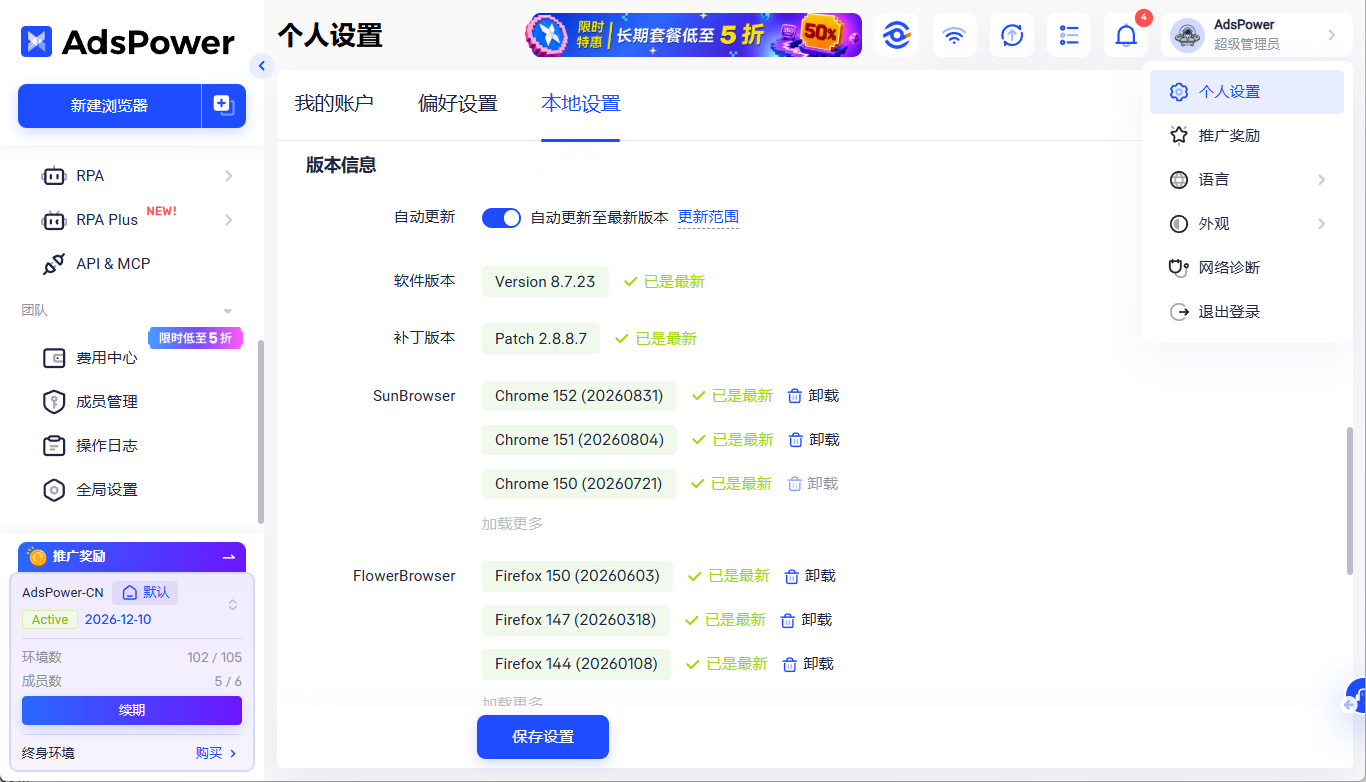Click the 成员管理 shield icon
The width and height of the screenshot is (1366, 782).
pos(54,402)
